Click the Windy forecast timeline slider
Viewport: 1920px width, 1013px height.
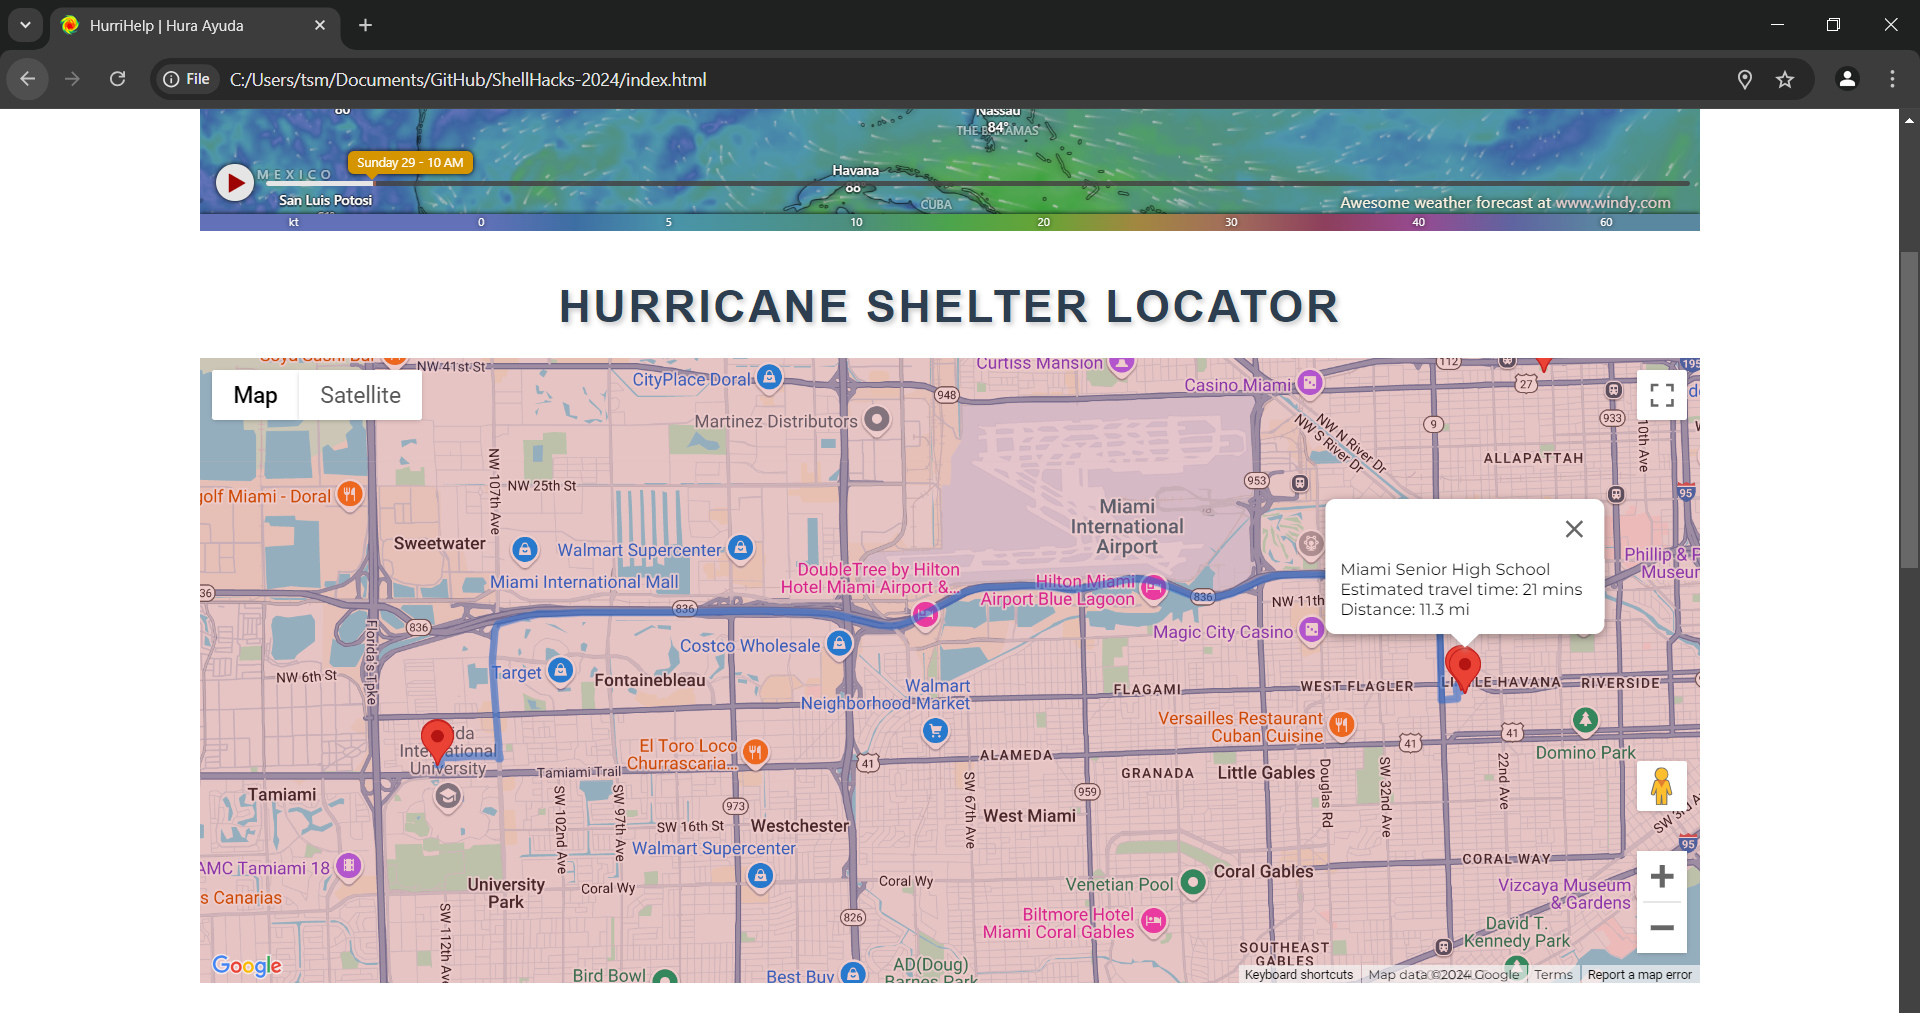pyautogui.click(x=977, y=183)
